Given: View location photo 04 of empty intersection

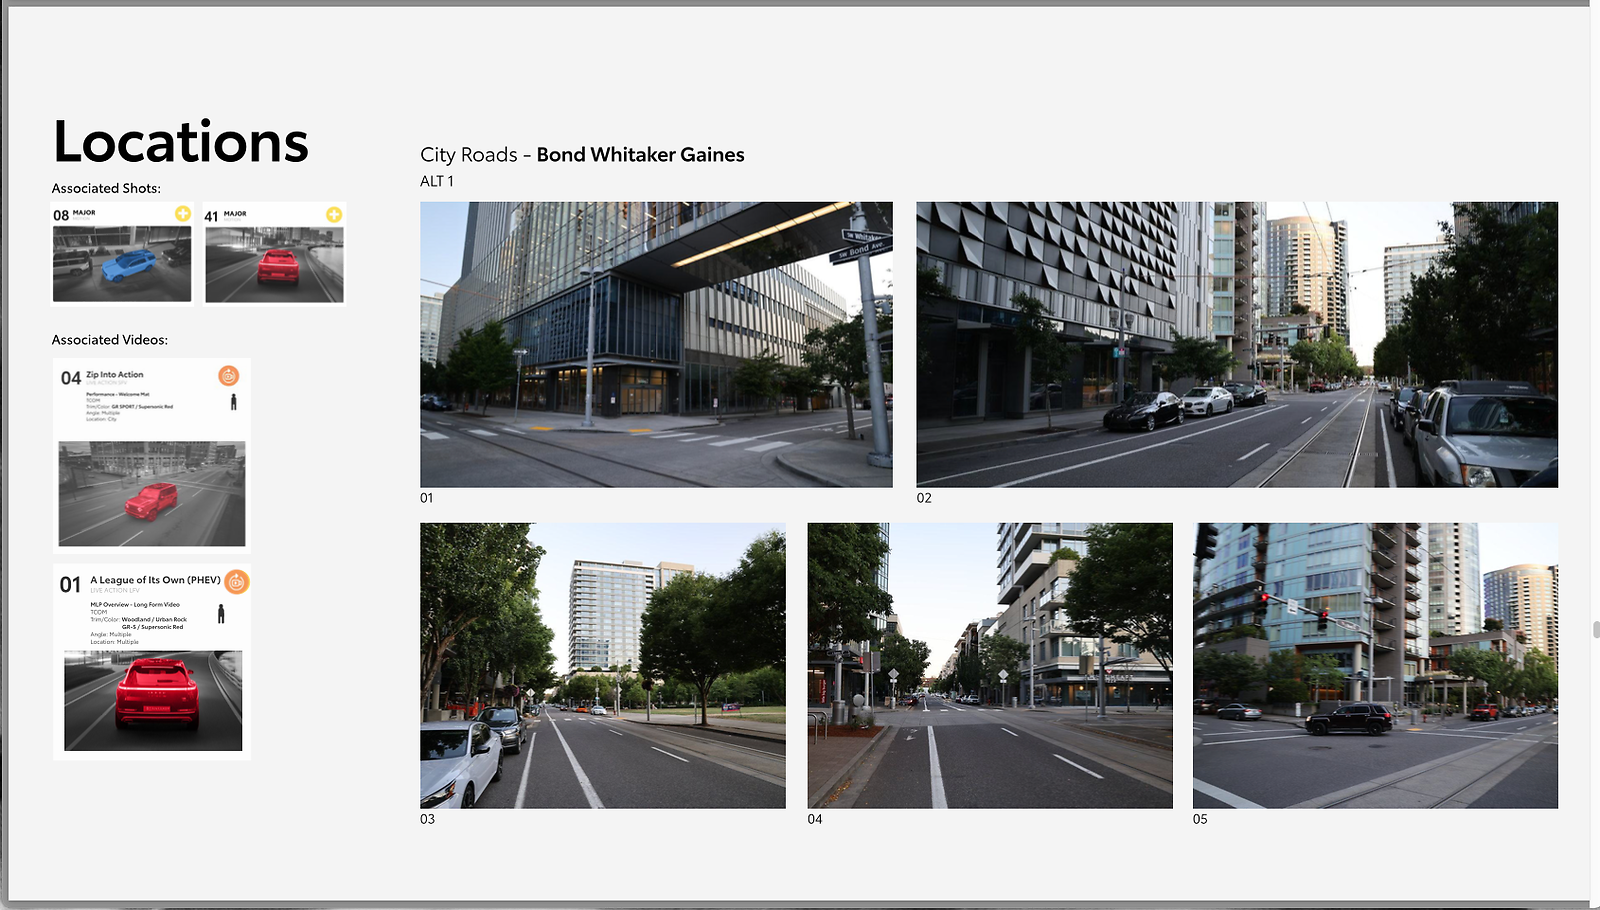Looking at the screenshot, I should [x=990, y=665].
